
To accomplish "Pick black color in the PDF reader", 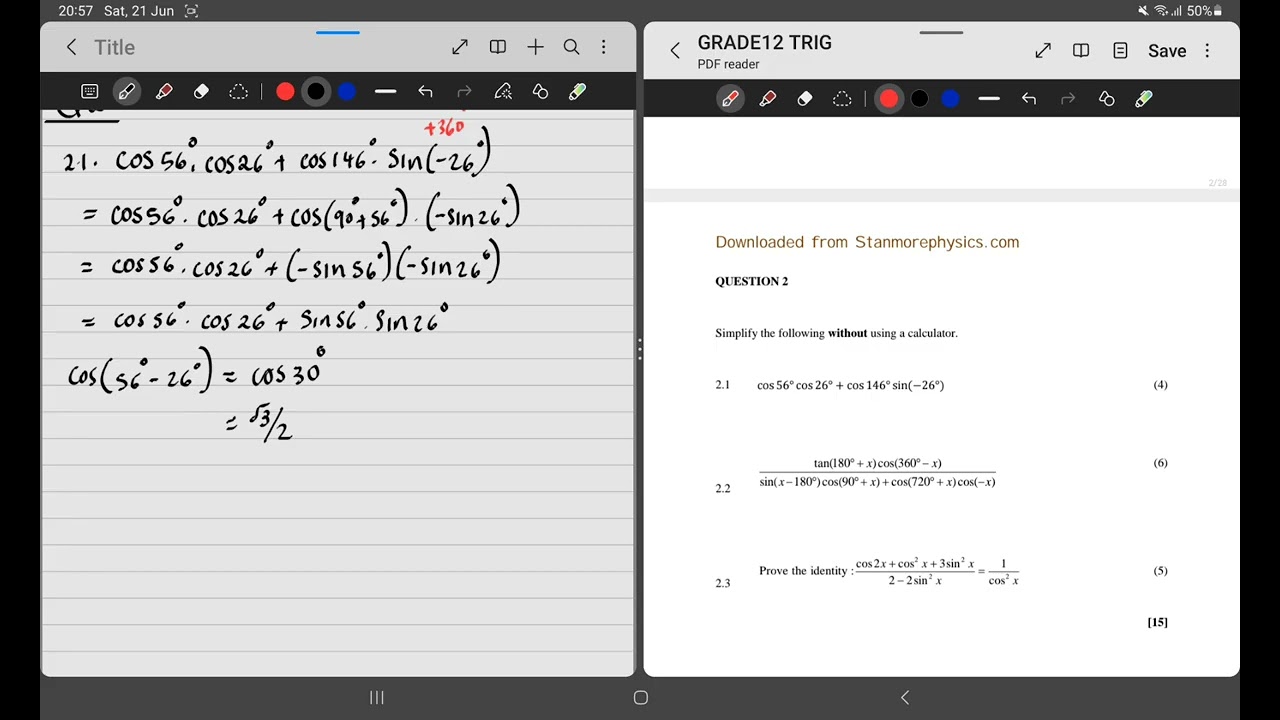I will (x=920, y=98).
